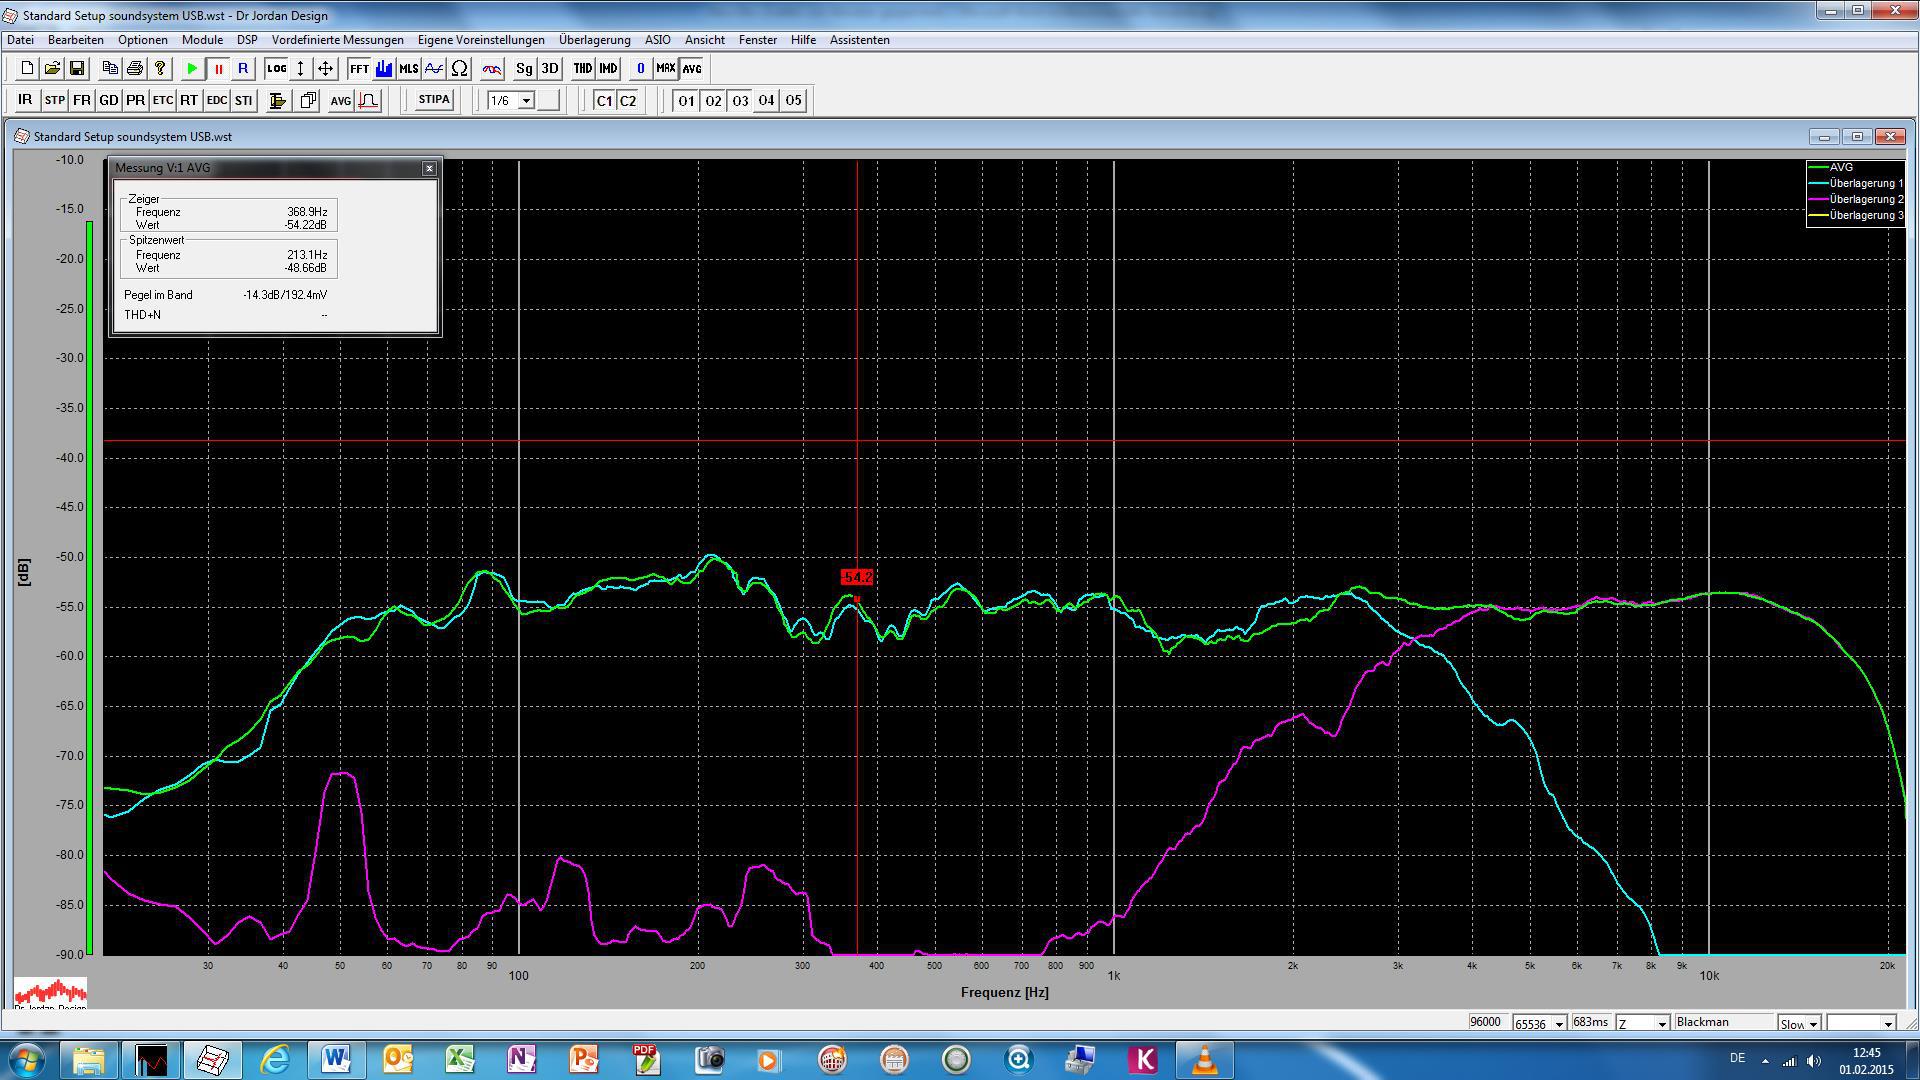1920x1080 pixels.
Task: Select overlay slot O4
Action: 766,100
